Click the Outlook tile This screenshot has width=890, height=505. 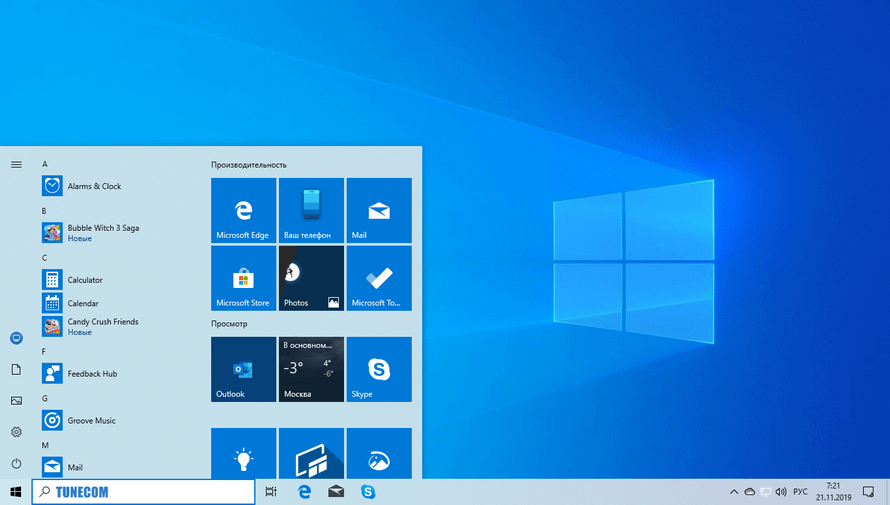243,369
